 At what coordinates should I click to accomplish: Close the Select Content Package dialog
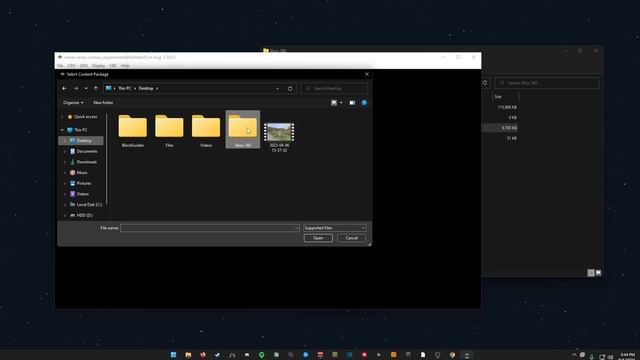pos(367,74)
